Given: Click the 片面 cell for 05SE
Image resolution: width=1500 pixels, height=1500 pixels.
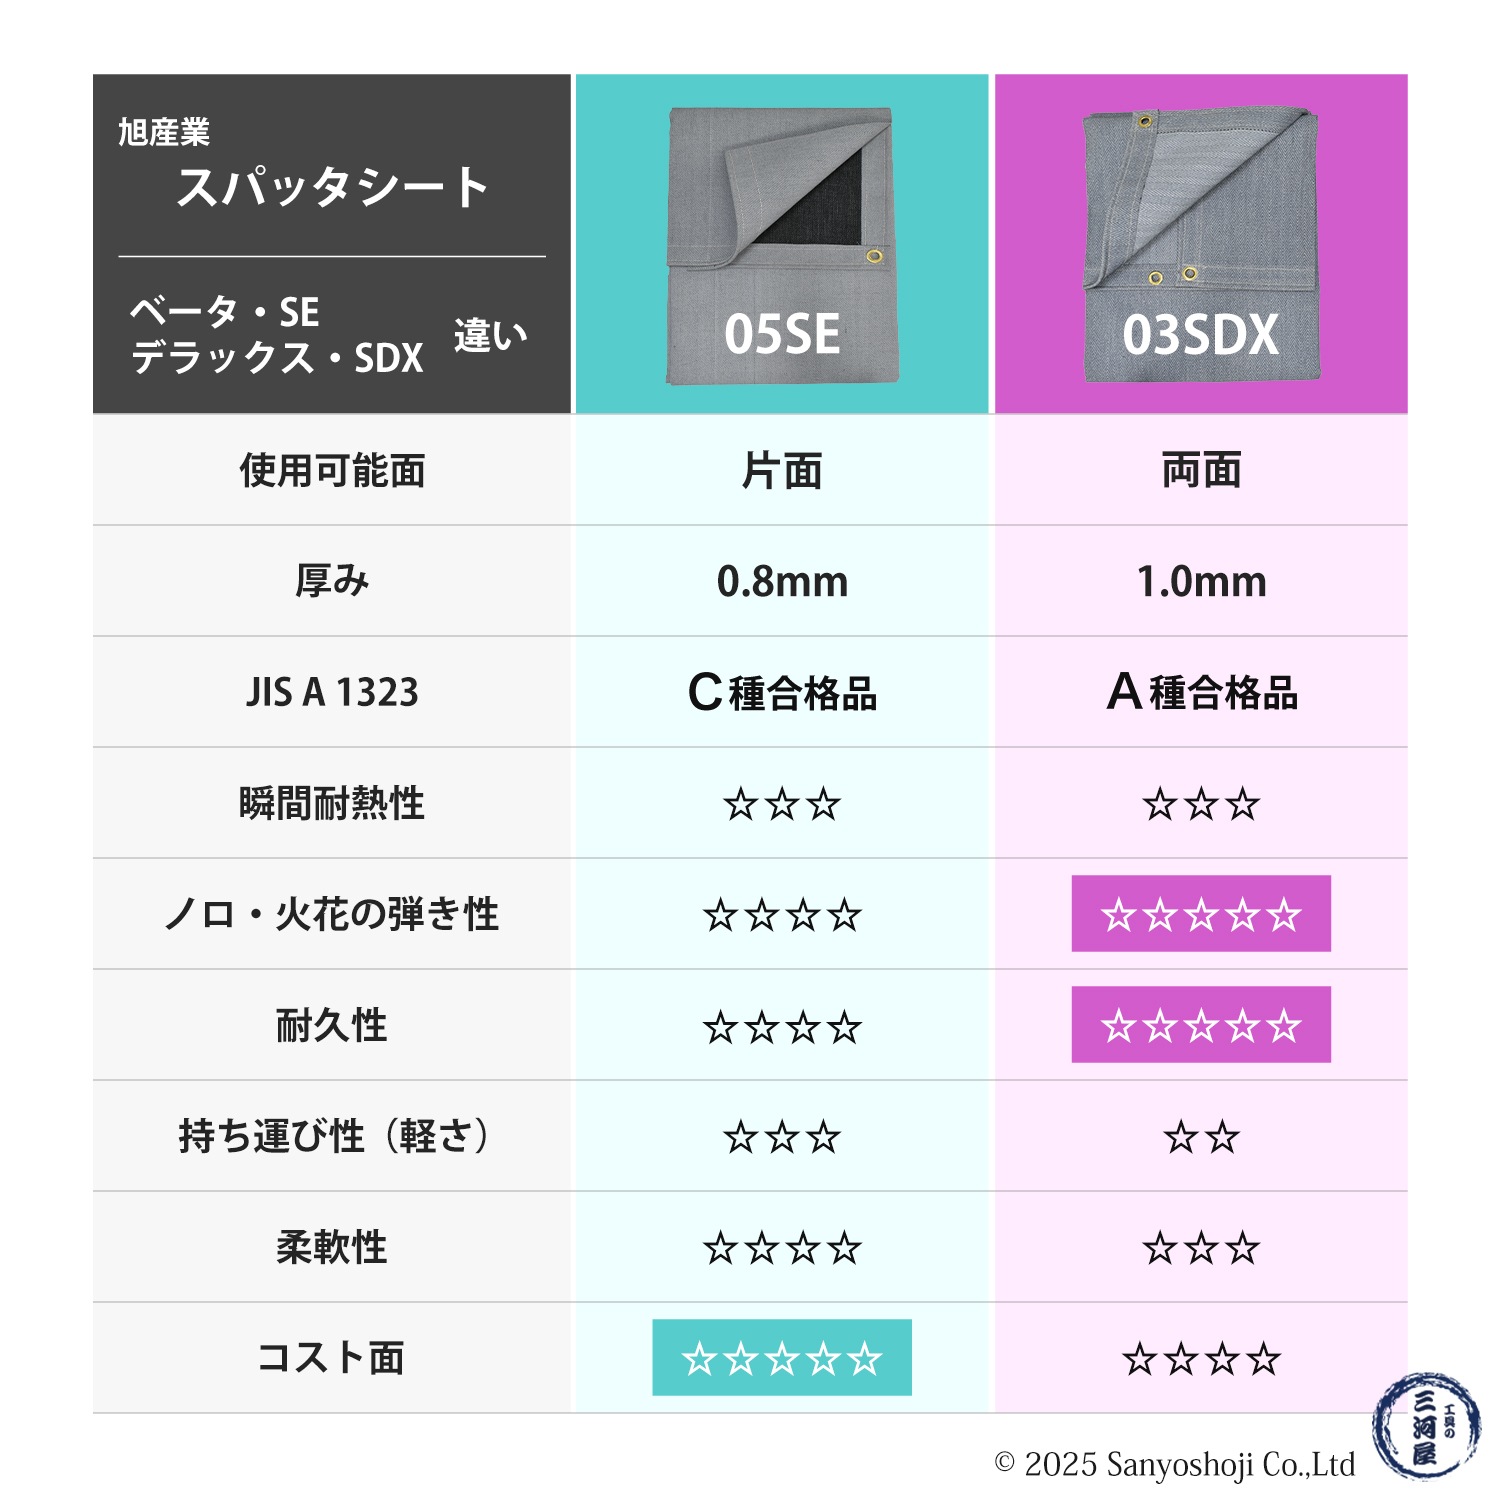Looking at the screenshot, I should [x=782, y=470].
